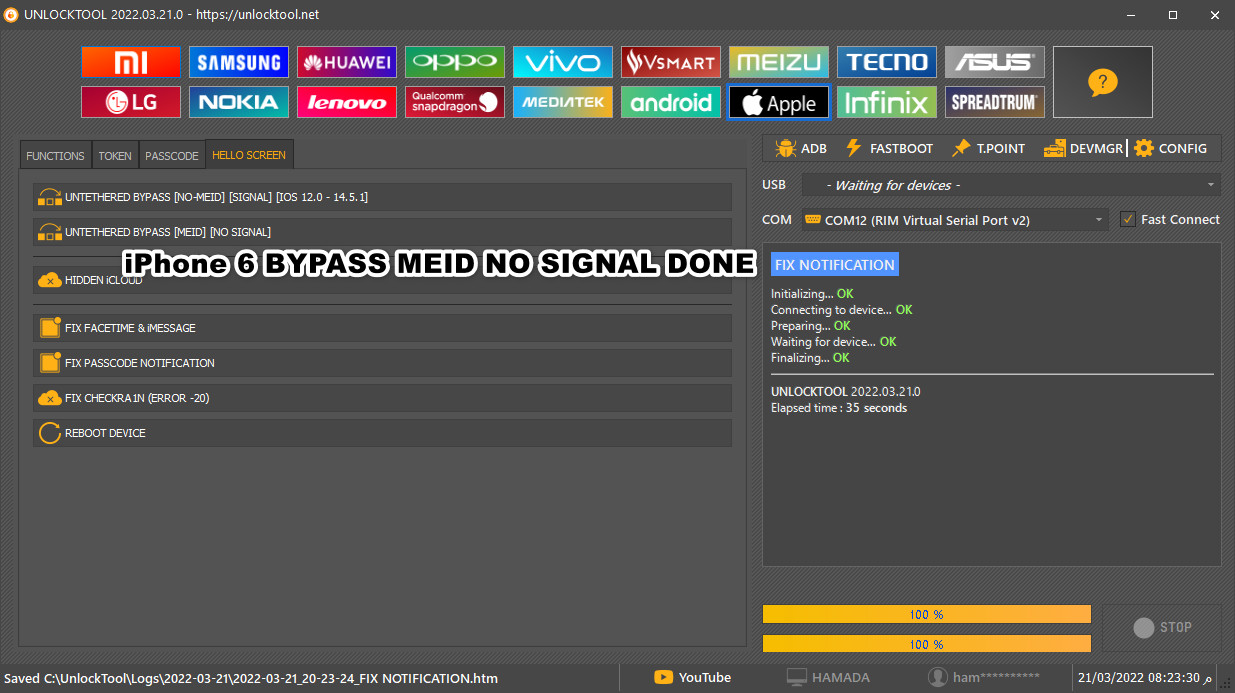Switch to the HELLO SCREEN tab
The height and width of the screenshot is (693, 1235).
click(x=249, y=155)
